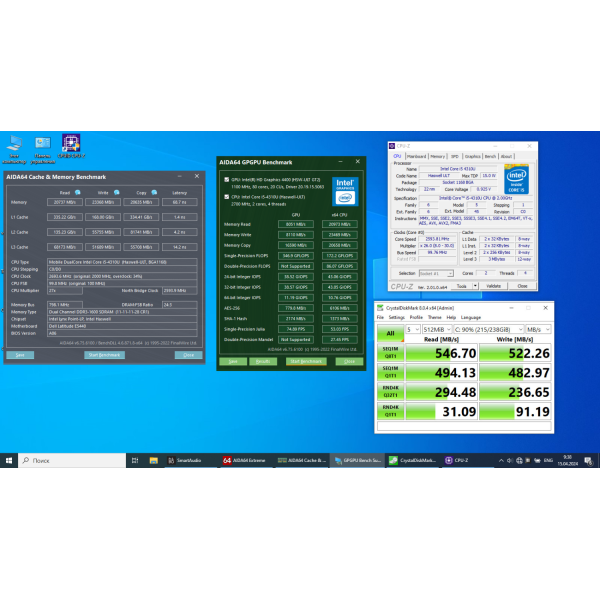Run all tests with the All button
This screenshot has height=600, width=600.
coord(390,333)
